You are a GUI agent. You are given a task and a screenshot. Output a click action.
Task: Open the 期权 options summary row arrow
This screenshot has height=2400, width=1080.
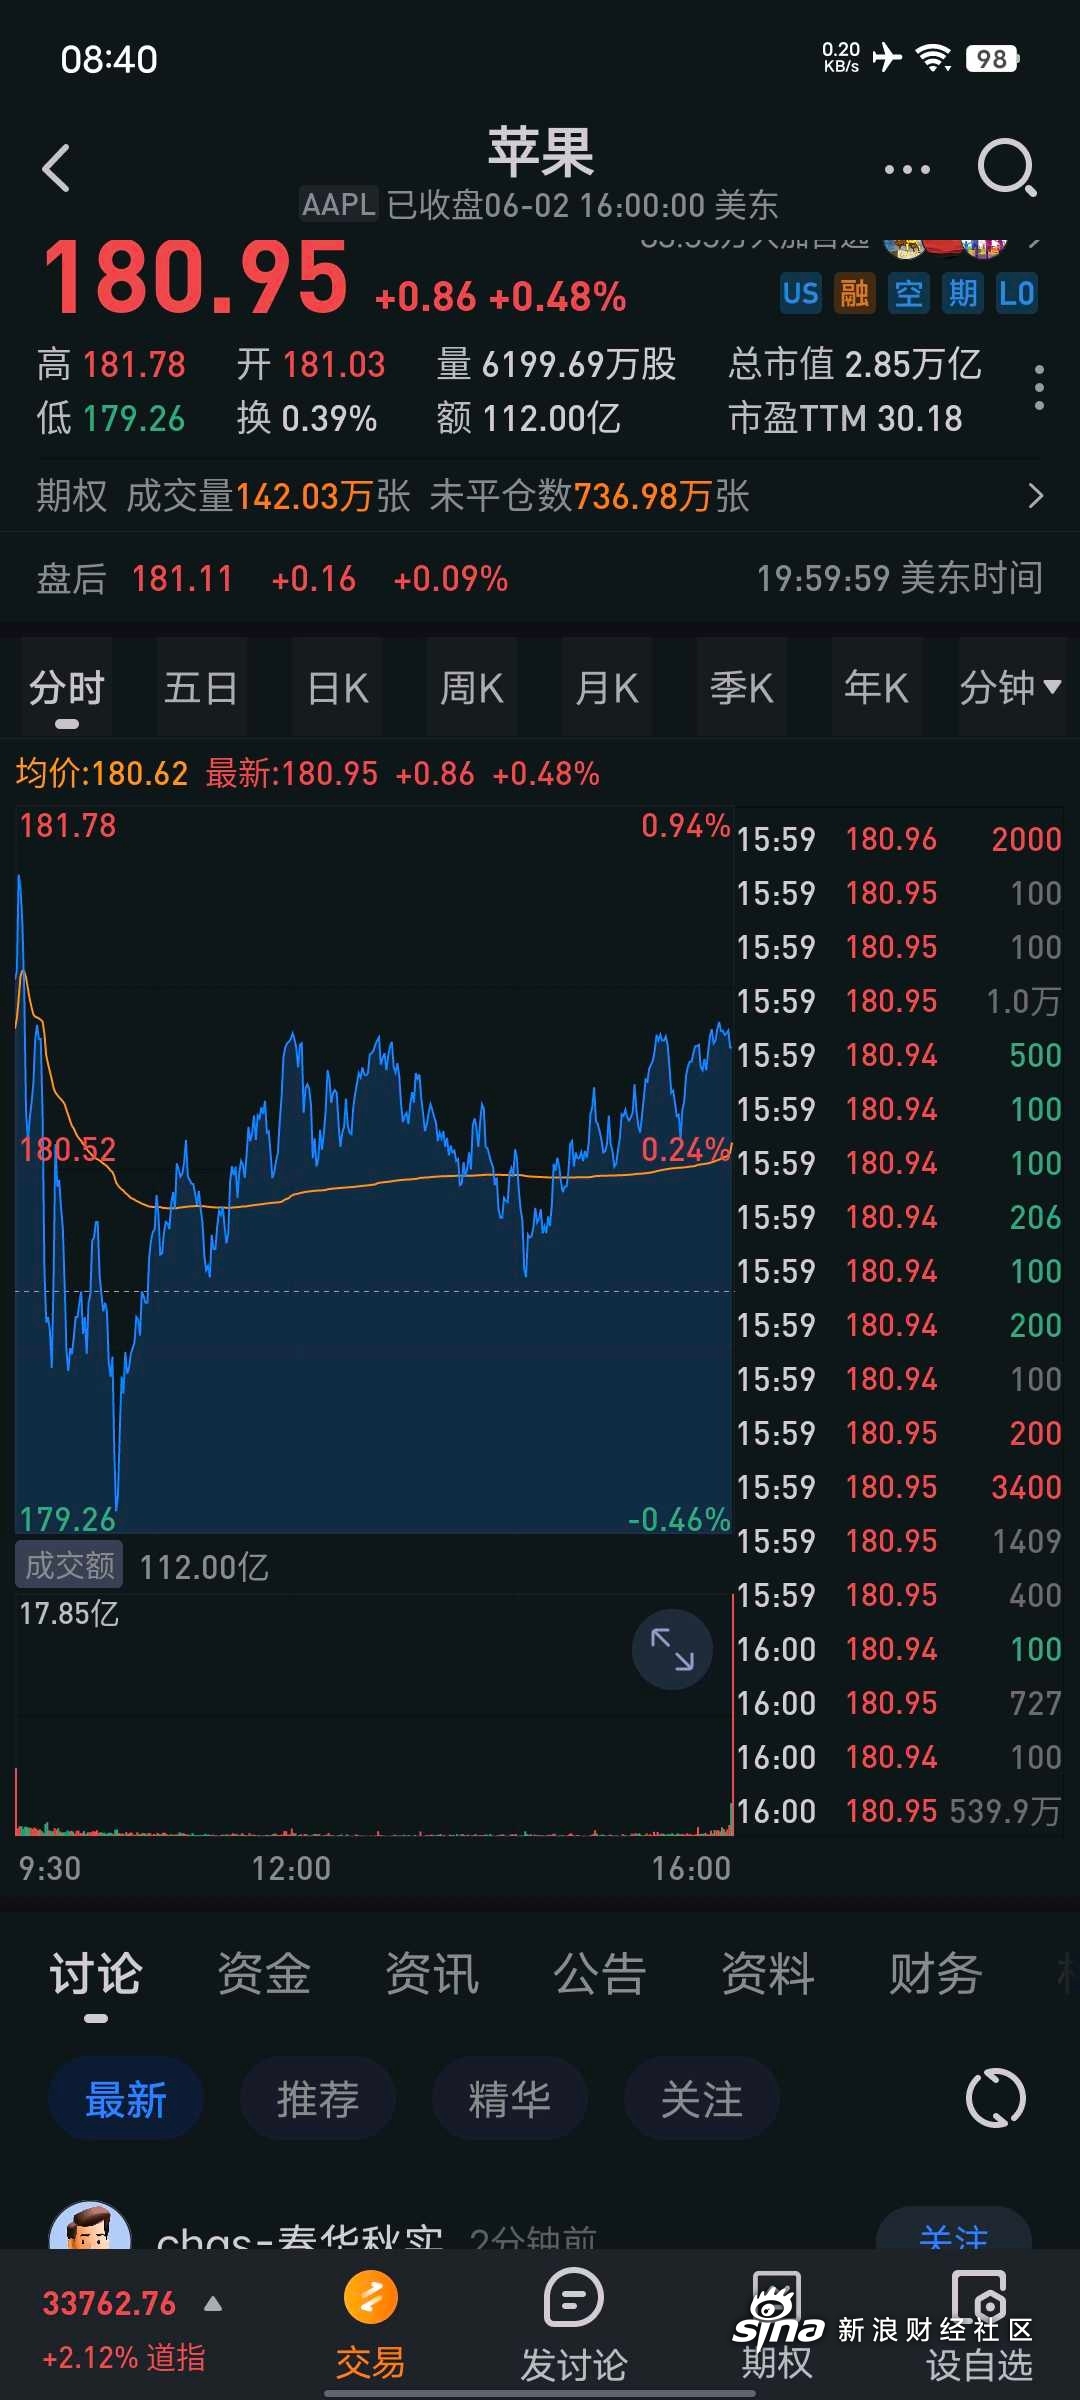click(1036, 496)
